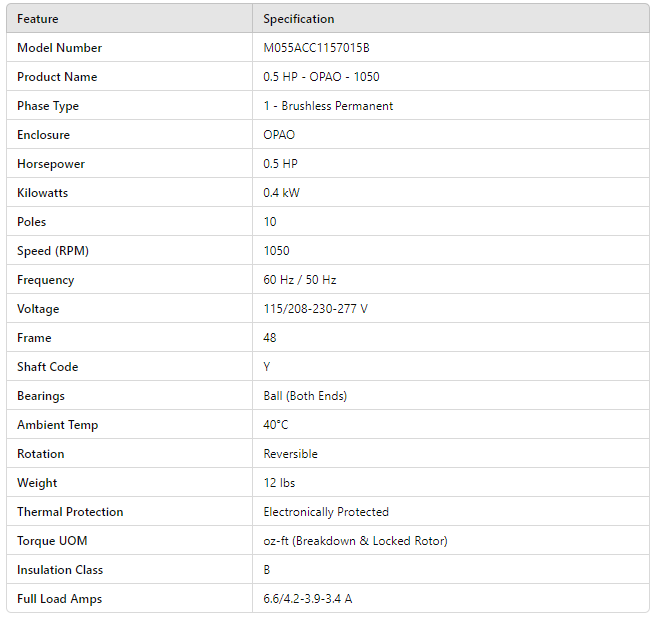Click the Phase Type label
This screenshot has width=659, height=621.
pos(48,106)
